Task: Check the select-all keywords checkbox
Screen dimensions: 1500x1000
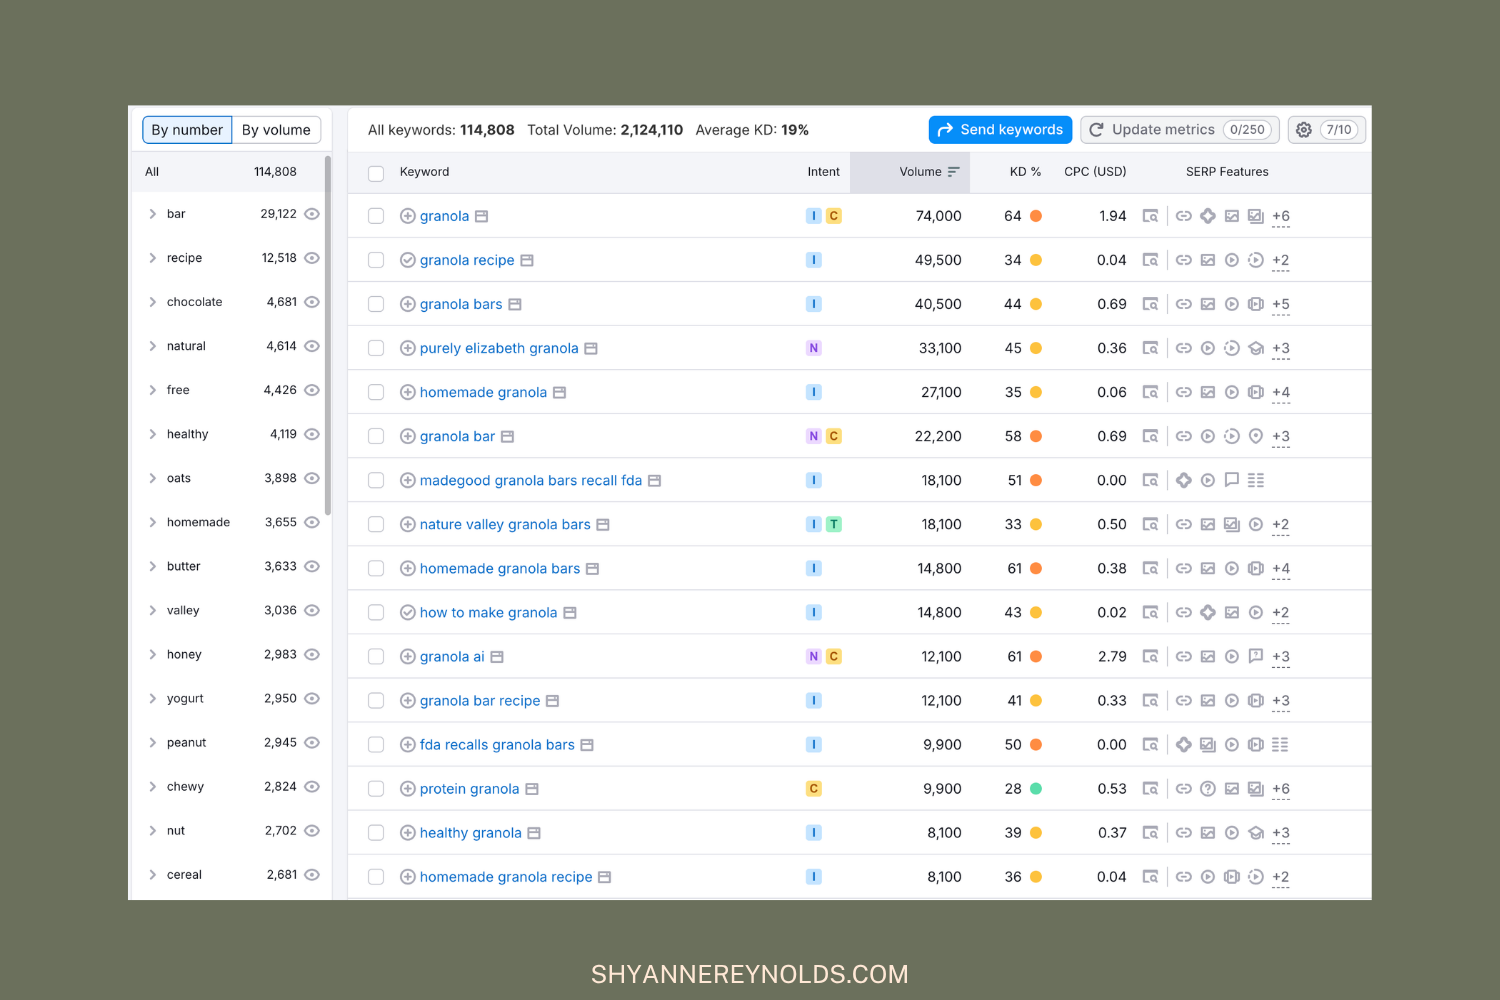Action: pyautogui.click(x=376, y=173)
